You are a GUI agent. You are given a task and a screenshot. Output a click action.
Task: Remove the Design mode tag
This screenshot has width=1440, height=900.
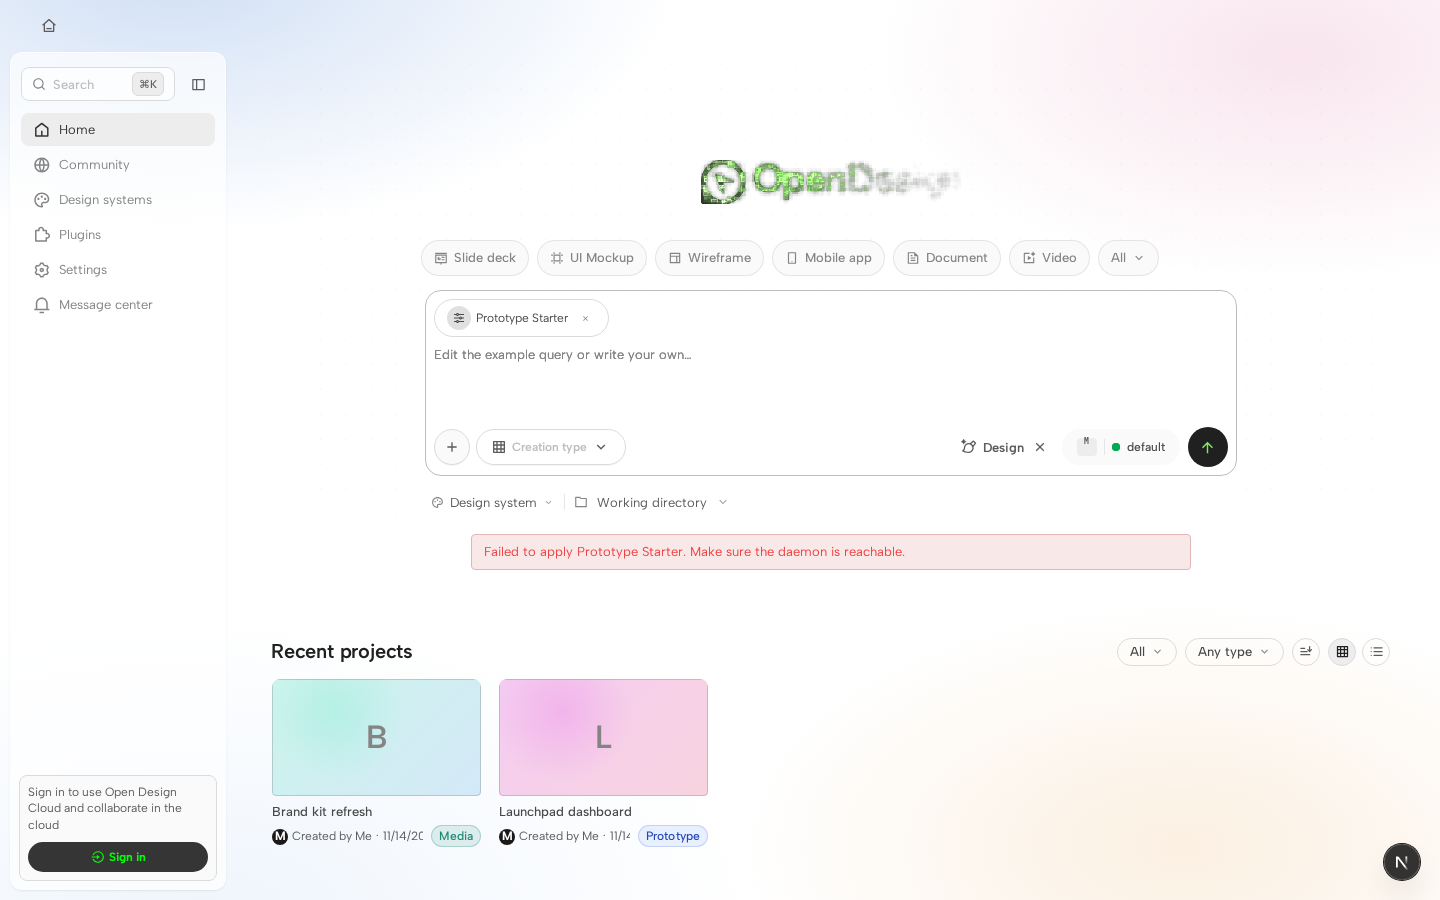1040,447
